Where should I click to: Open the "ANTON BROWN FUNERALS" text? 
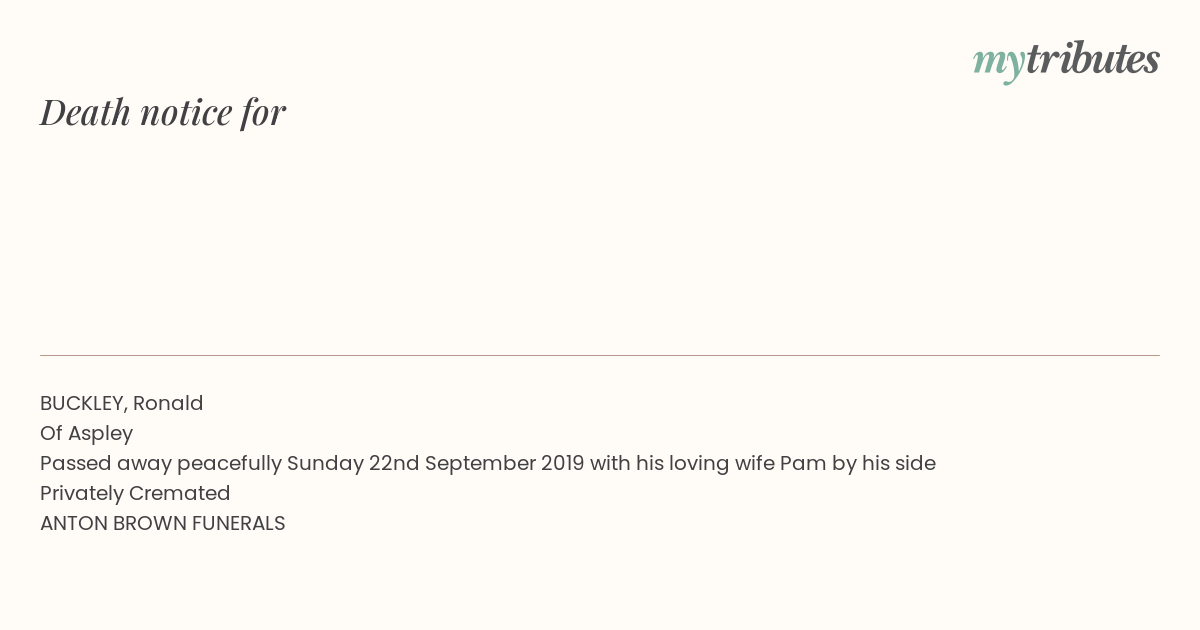point(163,523)
